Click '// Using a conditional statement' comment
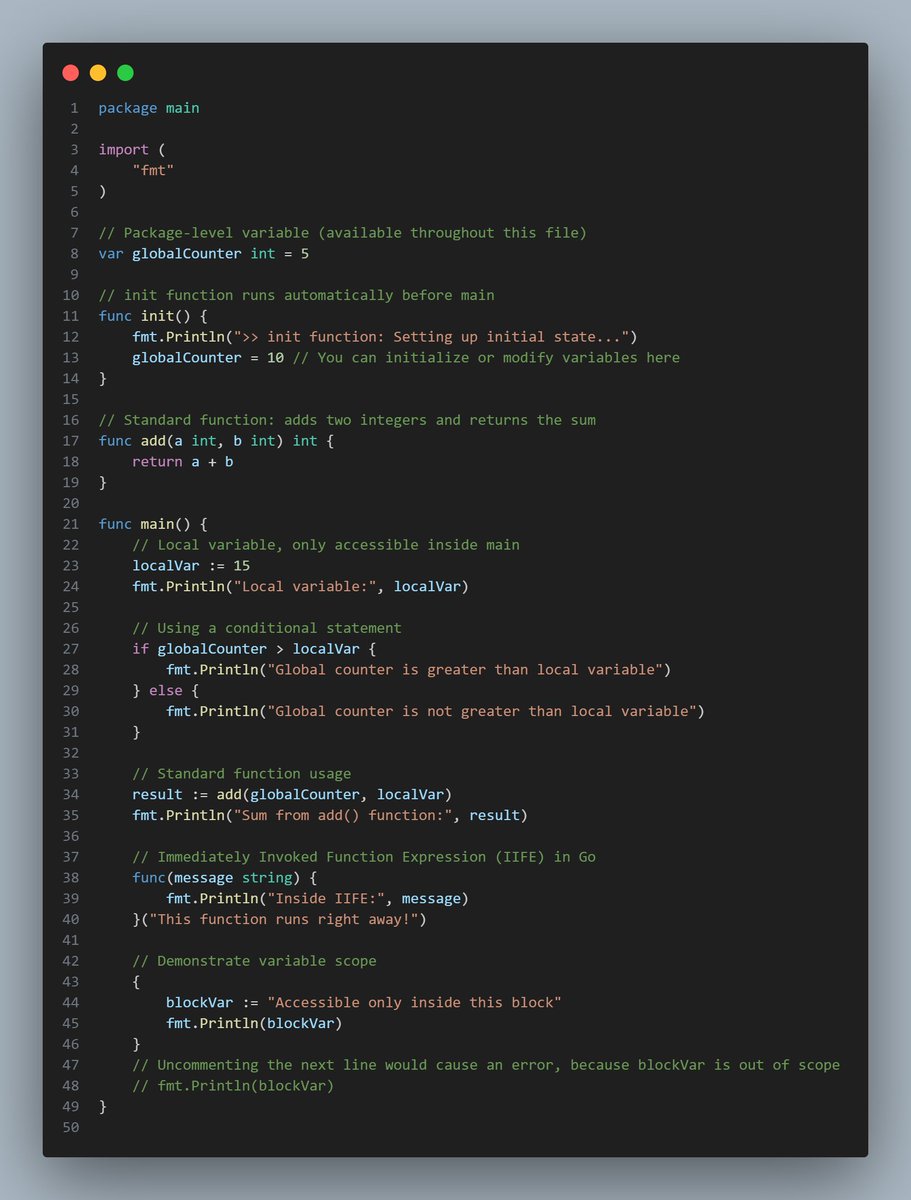 click(x=267, y=628)
